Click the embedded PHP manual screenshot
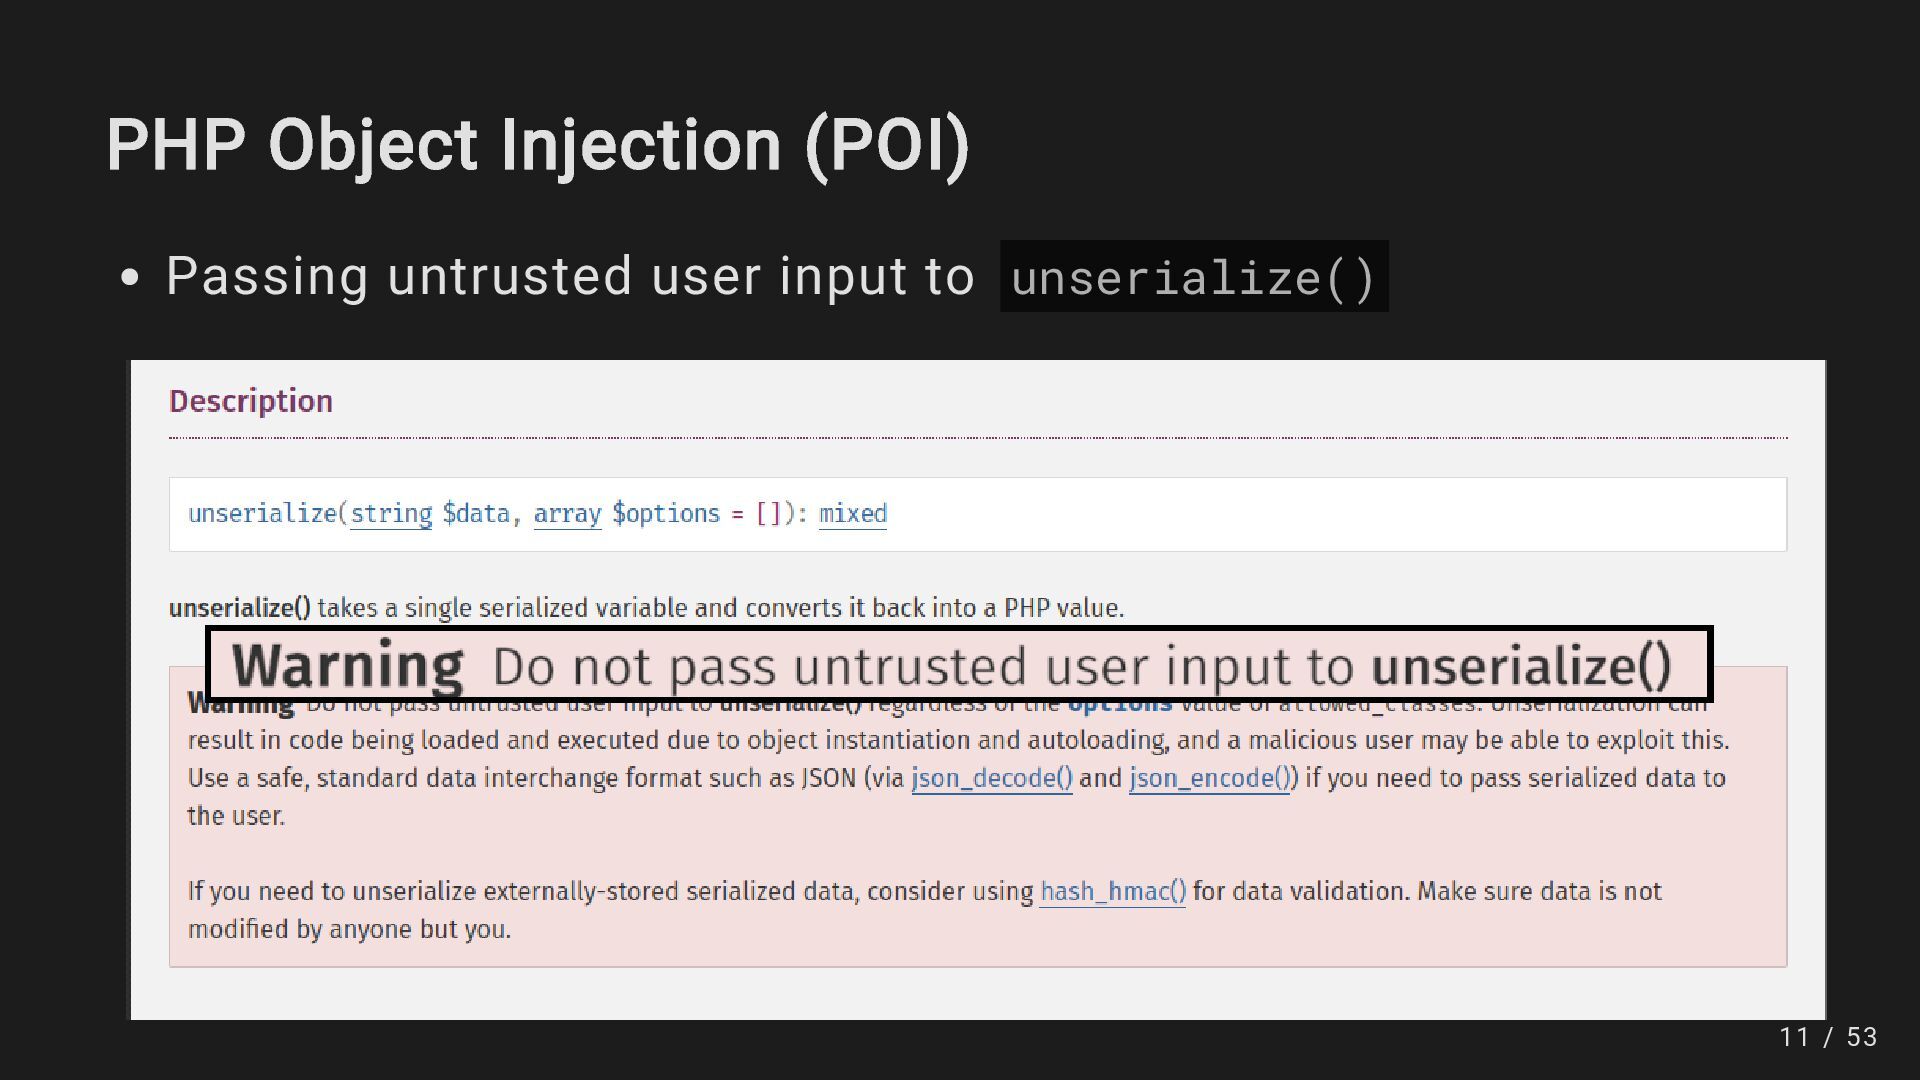 coord(978,690)
